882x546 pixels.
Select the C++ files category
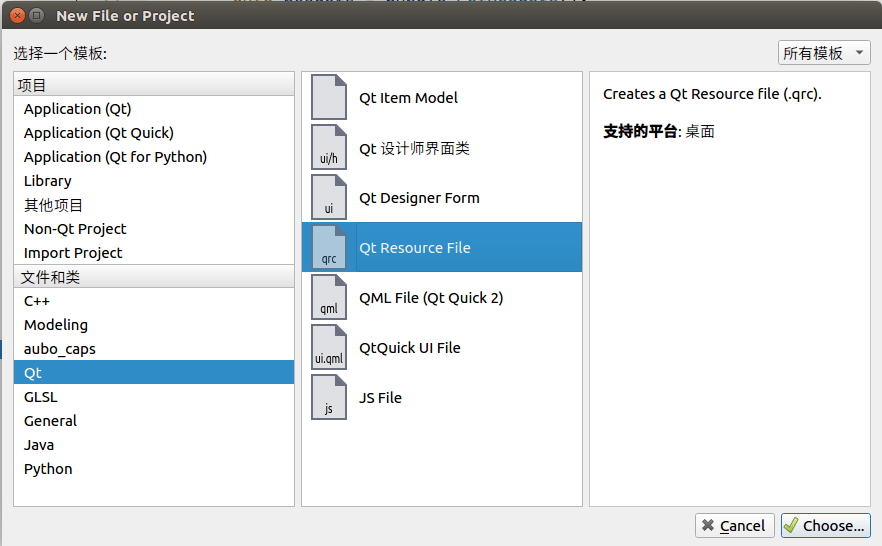(154, 301)
